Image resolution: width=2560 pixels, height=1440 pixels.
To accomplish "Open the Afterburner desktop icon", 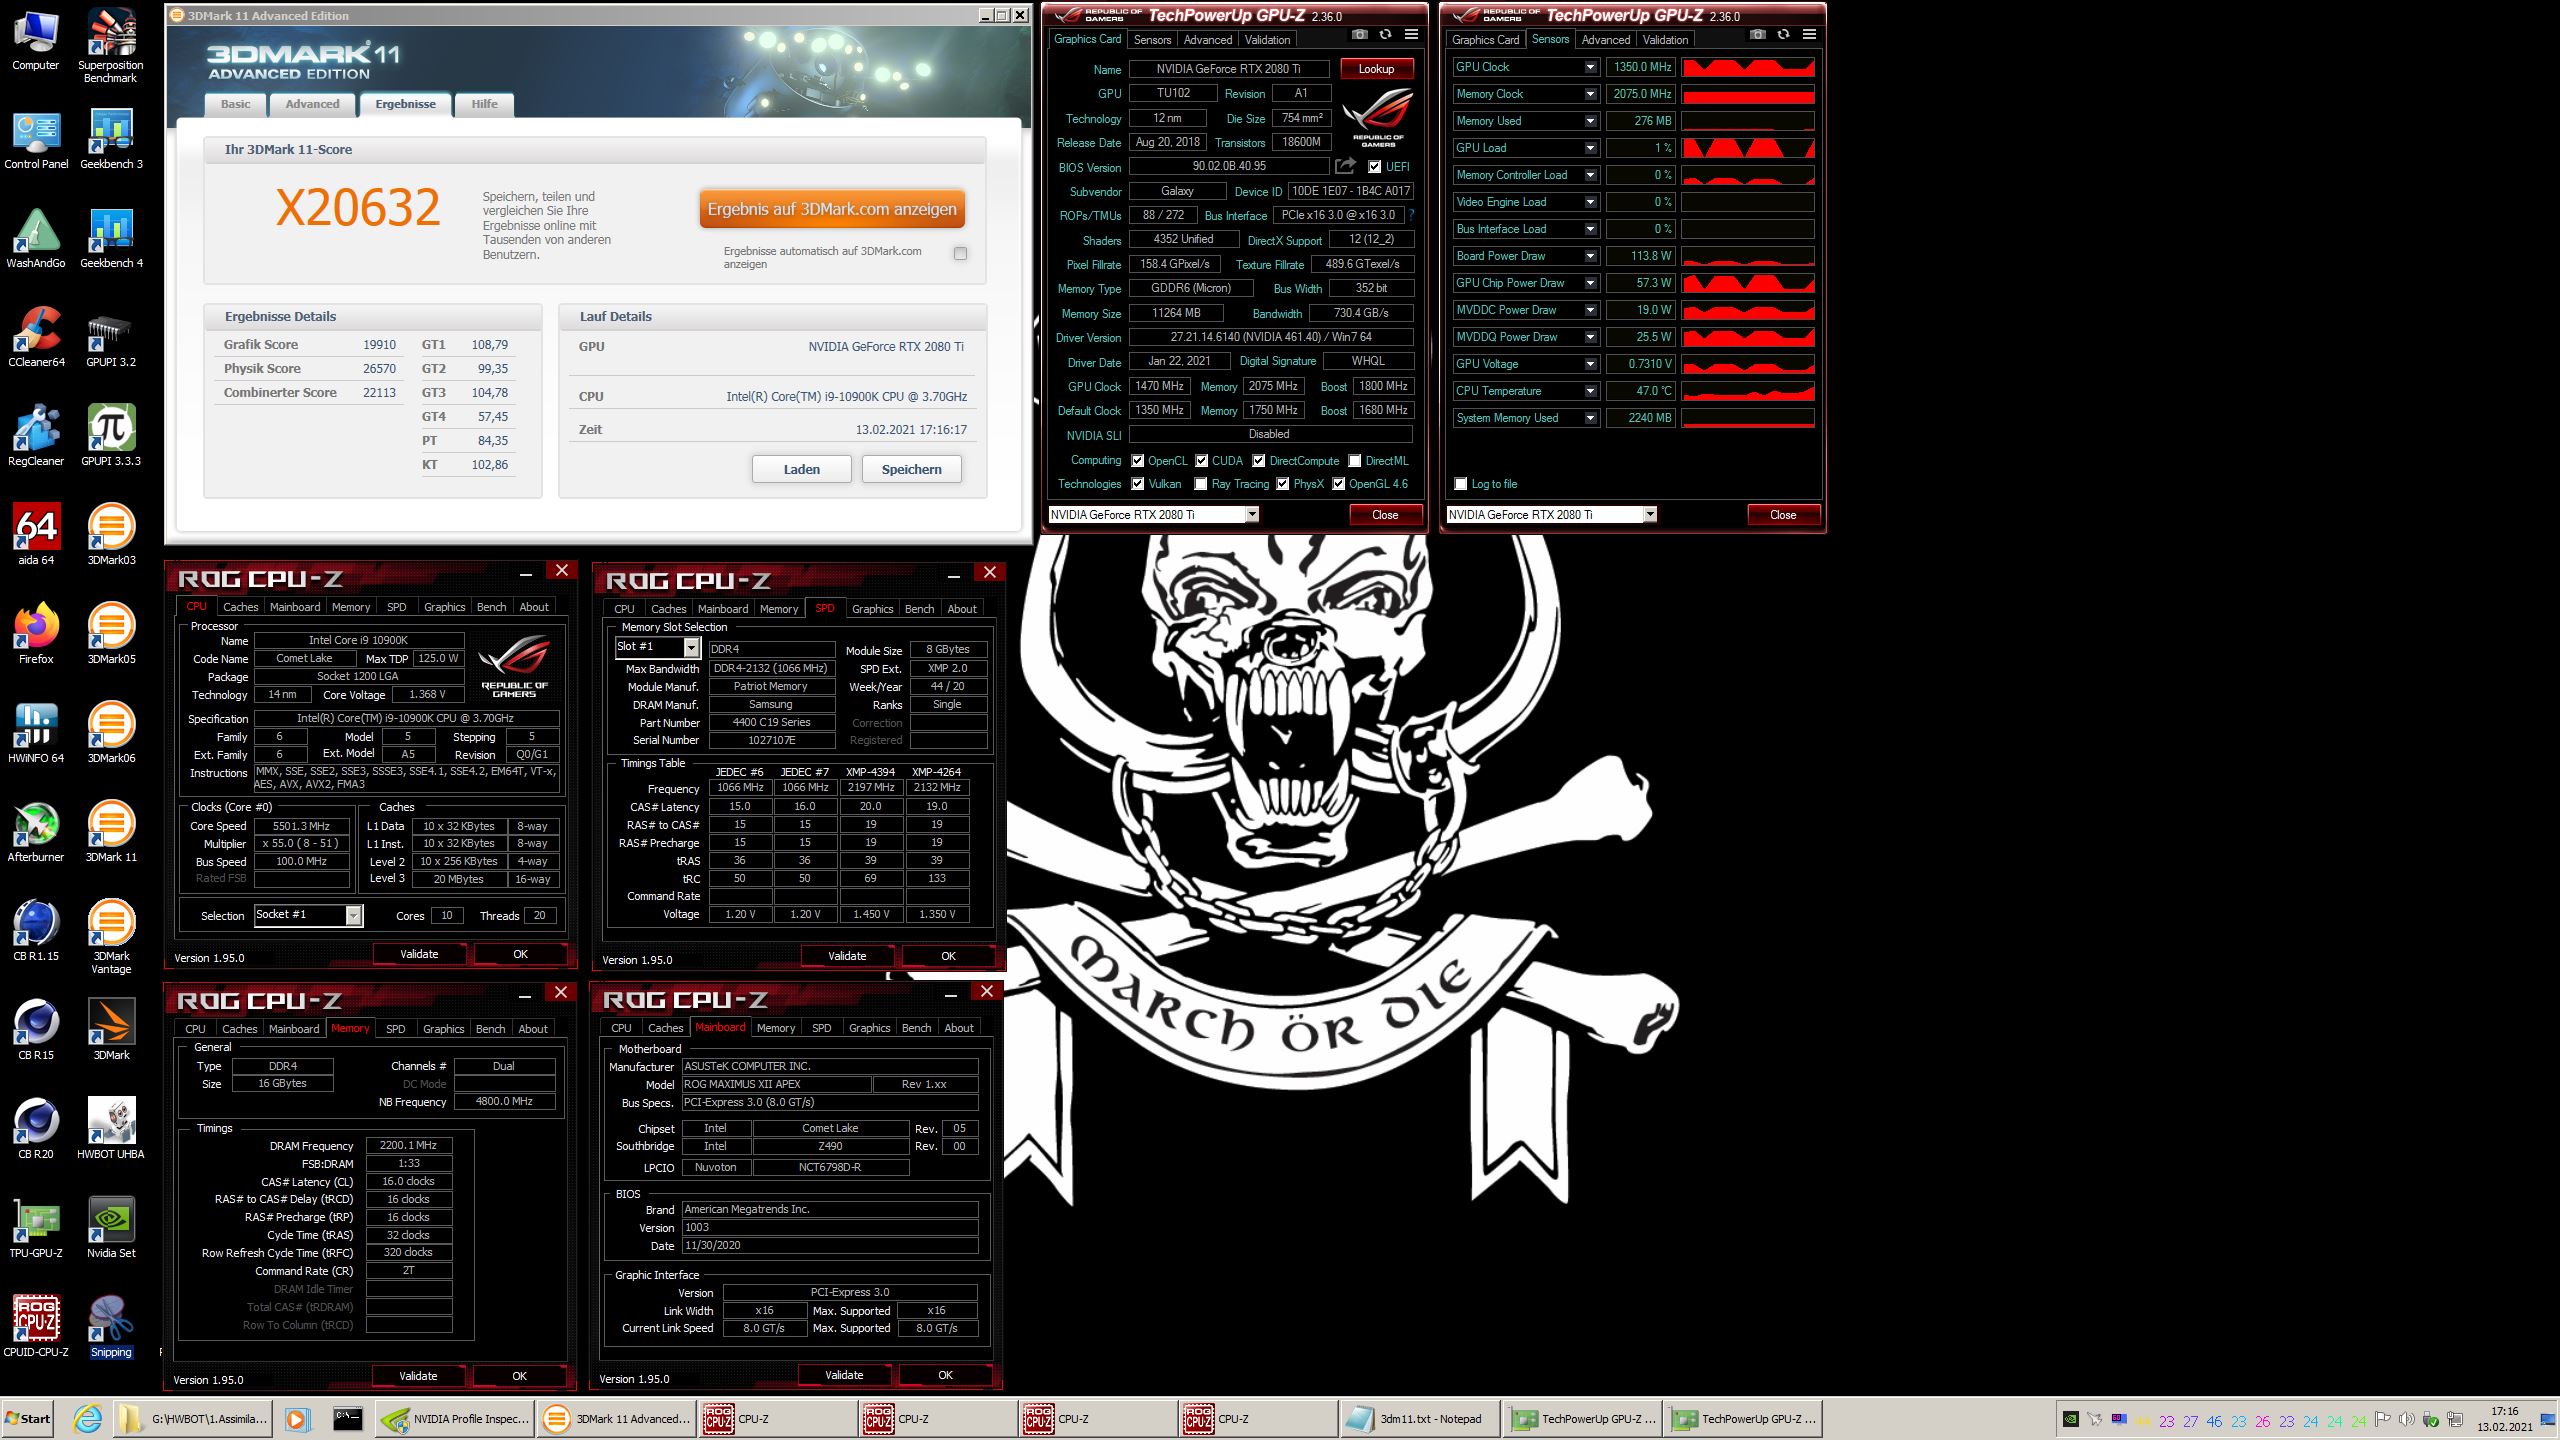I will (36, 833).
